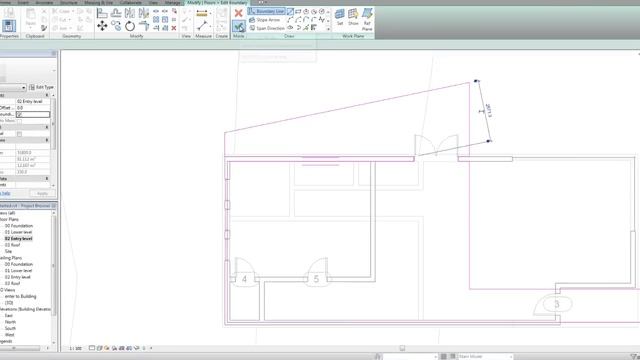The height and width of the screenshot is (360, 640).
Task: Click the red Delete icon in the Modify panel
Action: pos(174,28)
